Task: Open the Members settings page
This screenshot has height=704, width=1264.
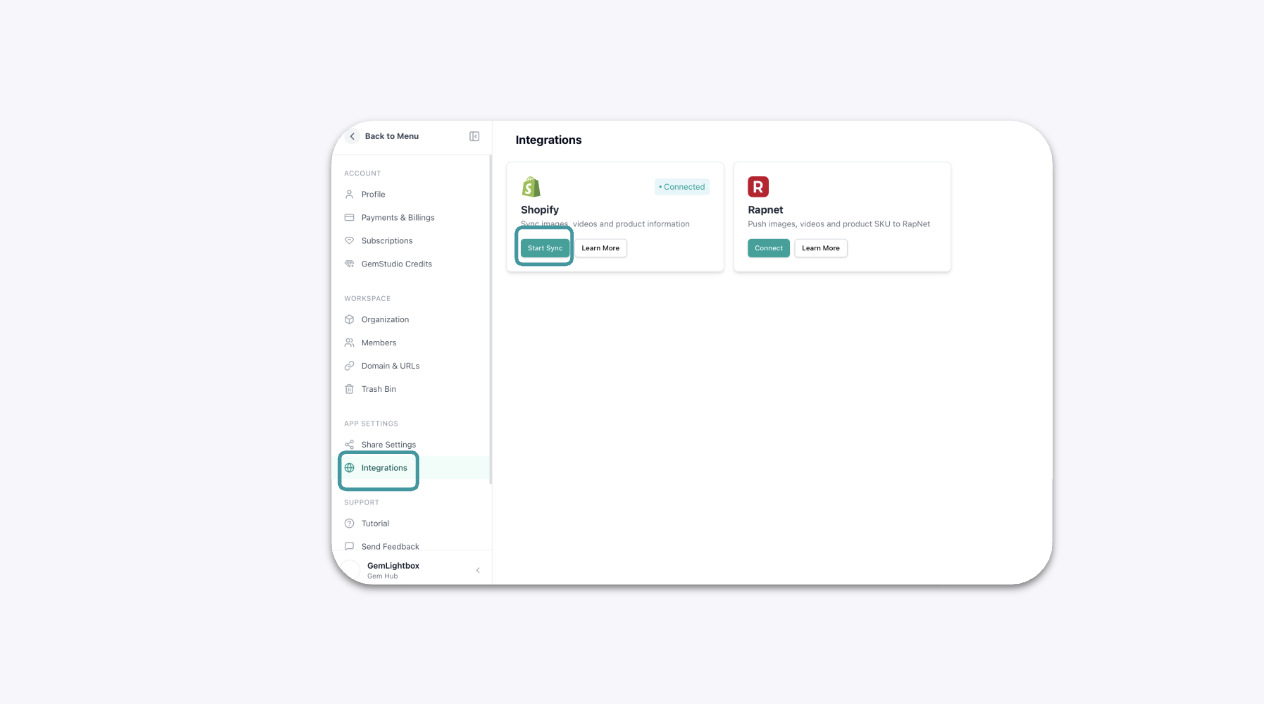Action: 378,342
